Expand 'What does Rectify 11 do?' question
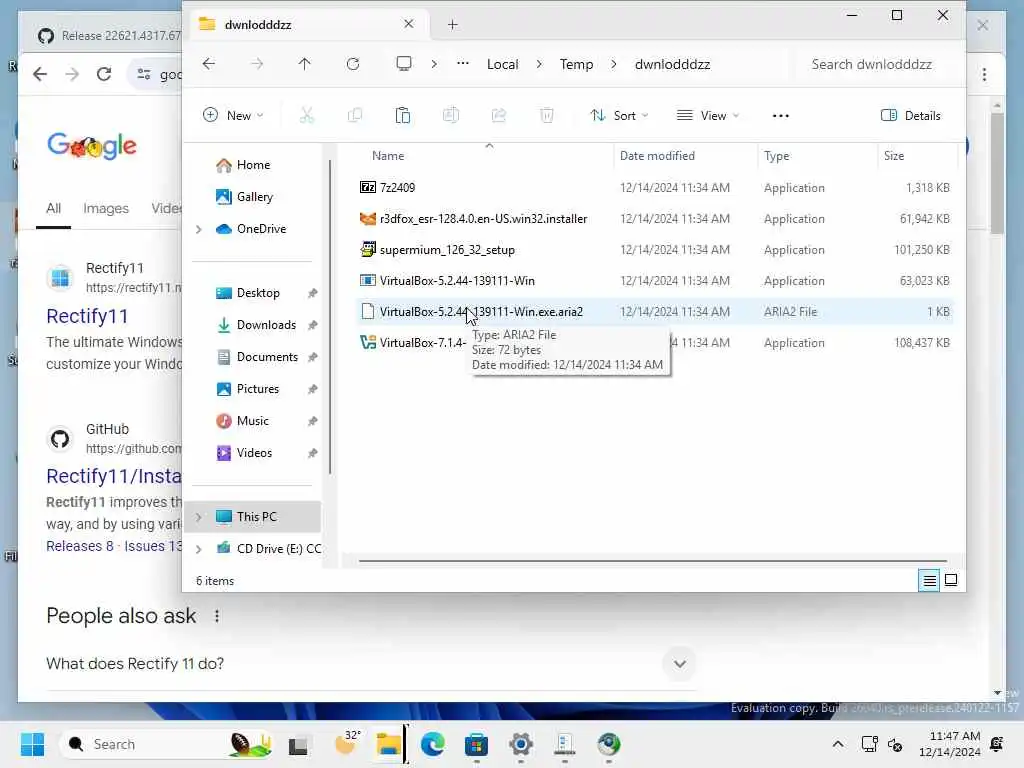1024x768 pixels. pos(680,664)
